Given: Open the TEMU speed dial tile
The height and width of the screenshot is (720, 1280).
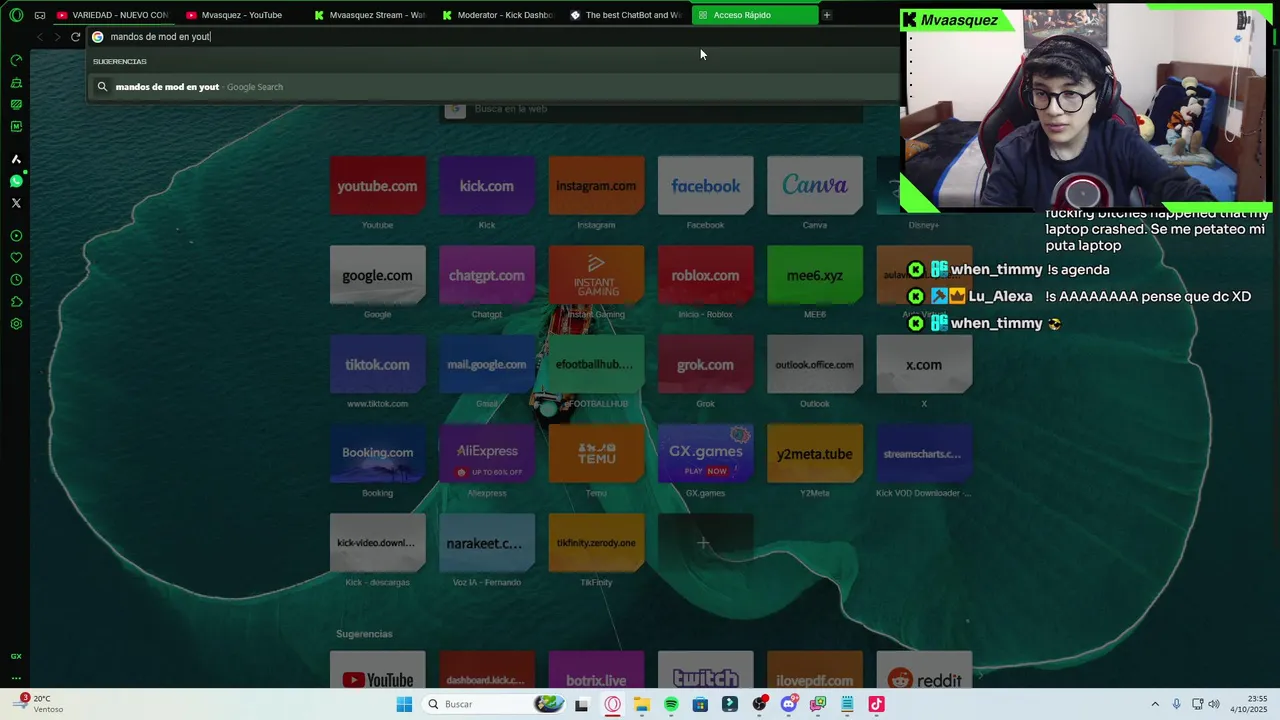Looking at the screenshot, I should [596, 453].
